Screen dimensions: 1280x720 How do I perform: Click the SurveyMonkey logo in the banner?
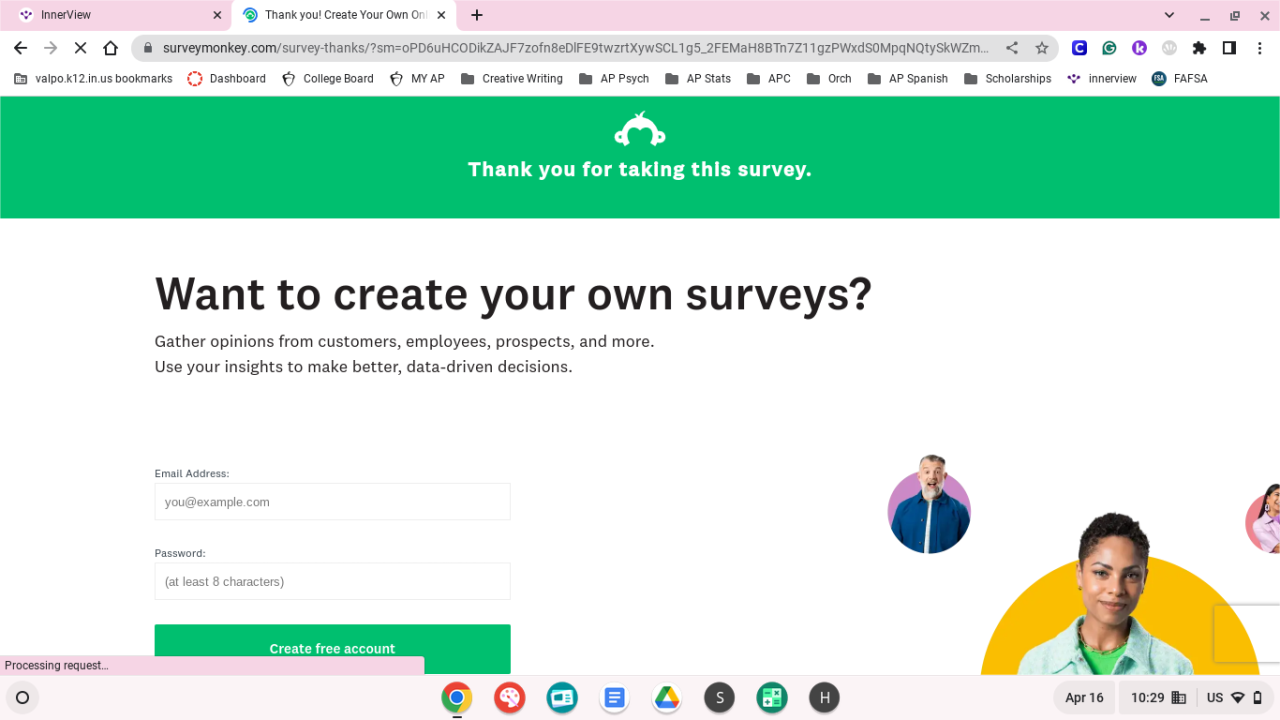point(640,130)
